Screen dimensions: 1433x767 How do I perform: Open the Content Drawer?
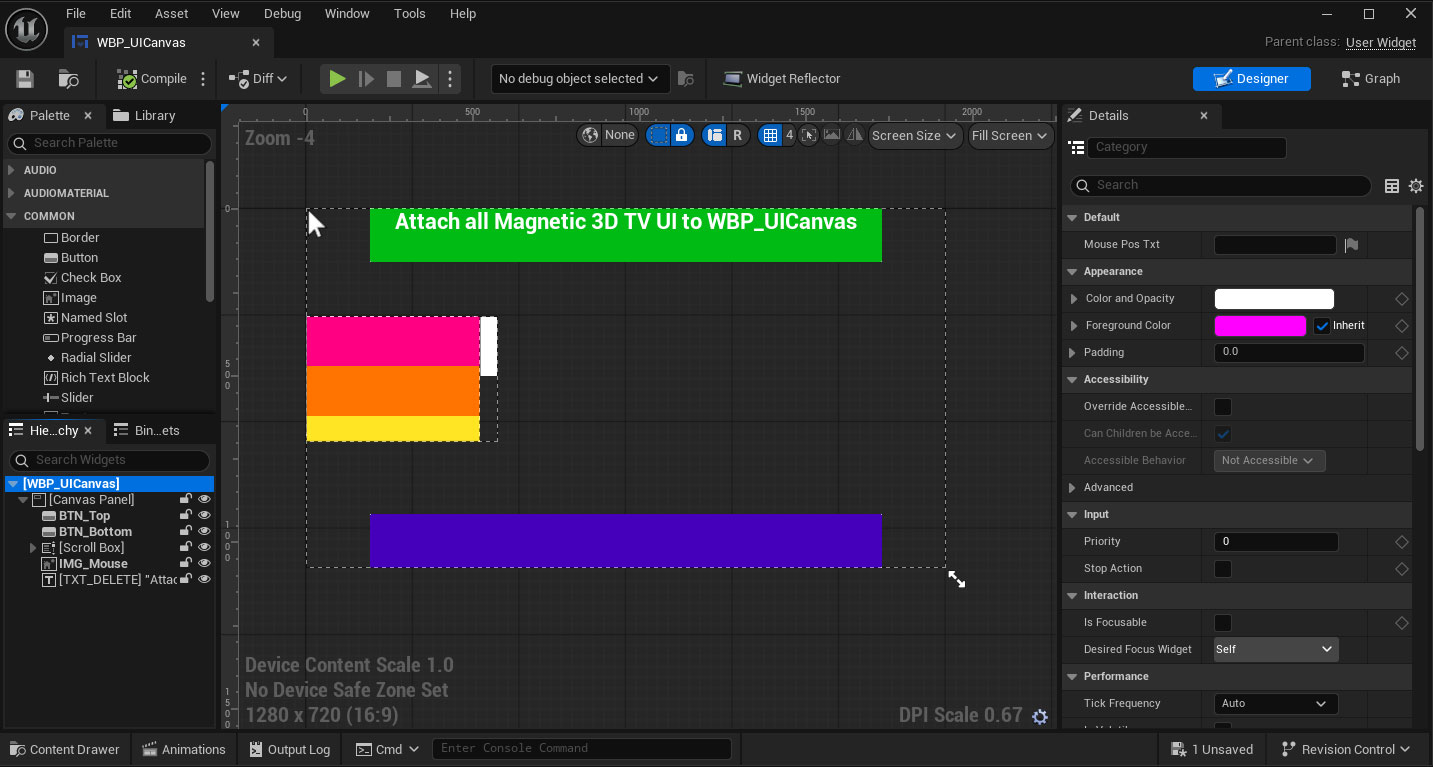pos(64,749)
